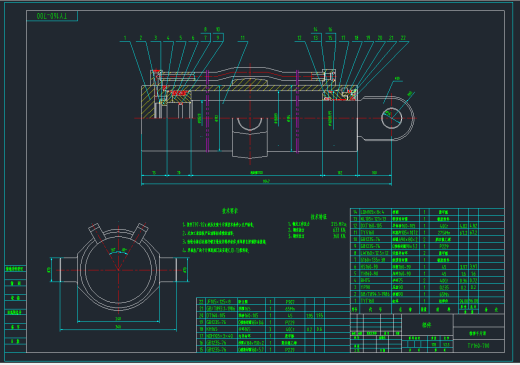Select the left magenta vertical section line
Image resolution: width=520 pixels, height=365 pixels.
pyautogui.click(x=207, y=111)
